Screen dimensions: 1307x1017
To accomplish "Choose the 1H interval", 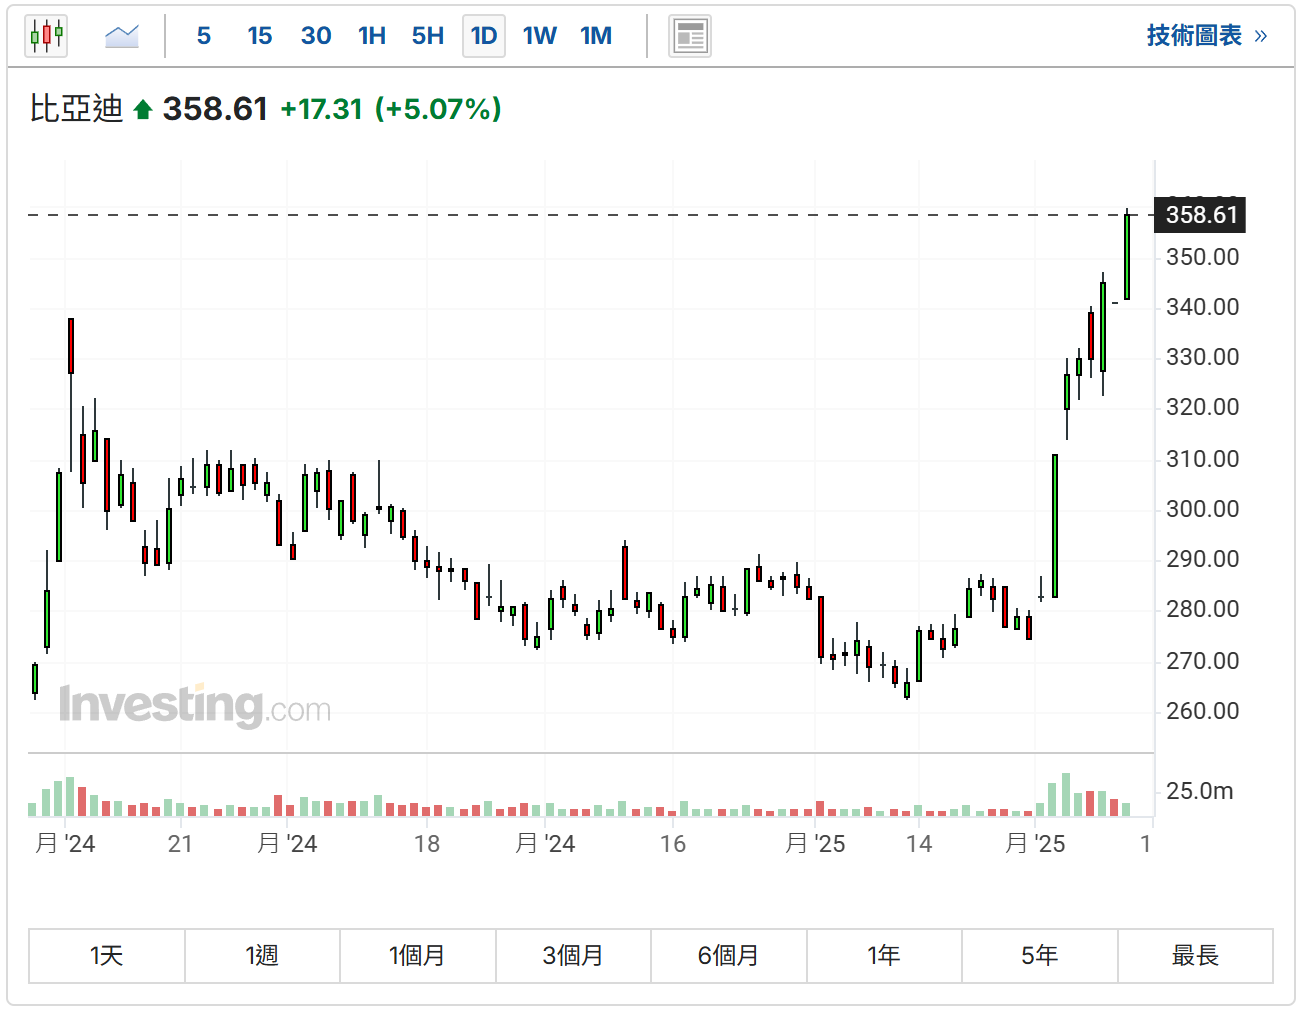I will click(x=372, y=36).
